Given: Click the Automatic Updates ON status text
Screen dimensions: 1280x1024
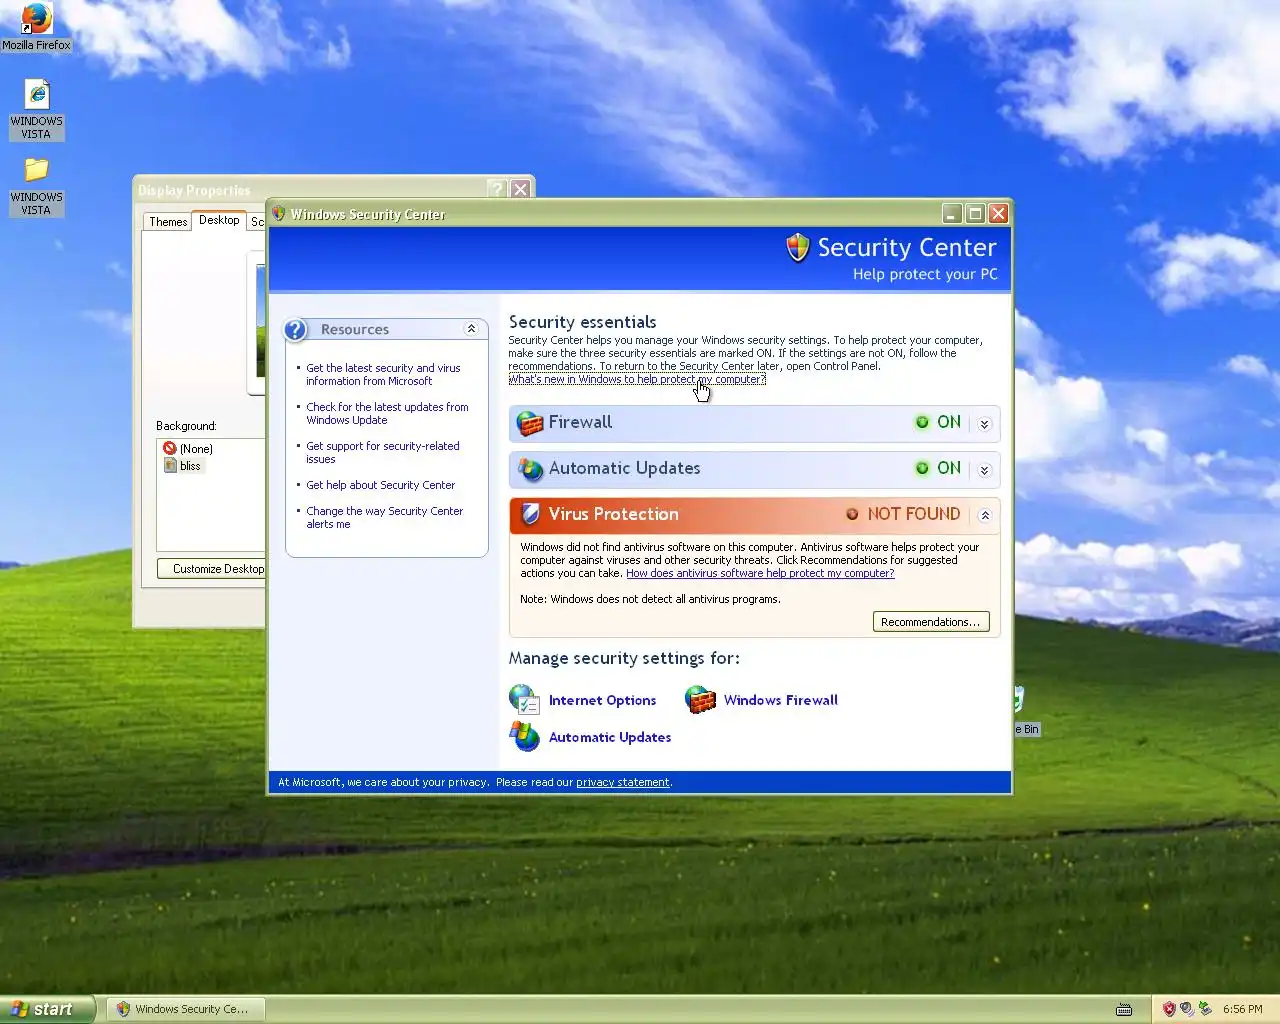Looking at the screenshot, I should coord(949,468).
